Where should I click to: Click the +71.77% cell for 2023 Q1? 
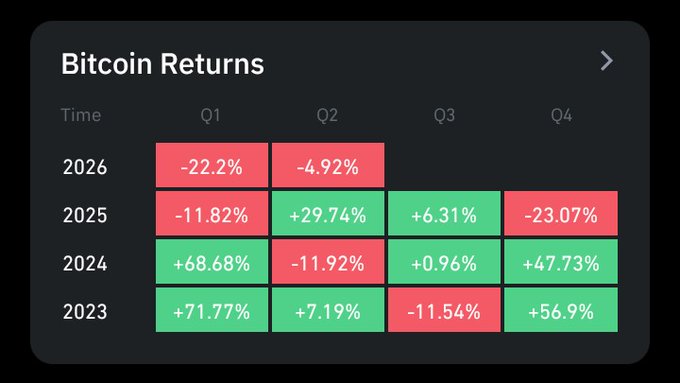212,310
